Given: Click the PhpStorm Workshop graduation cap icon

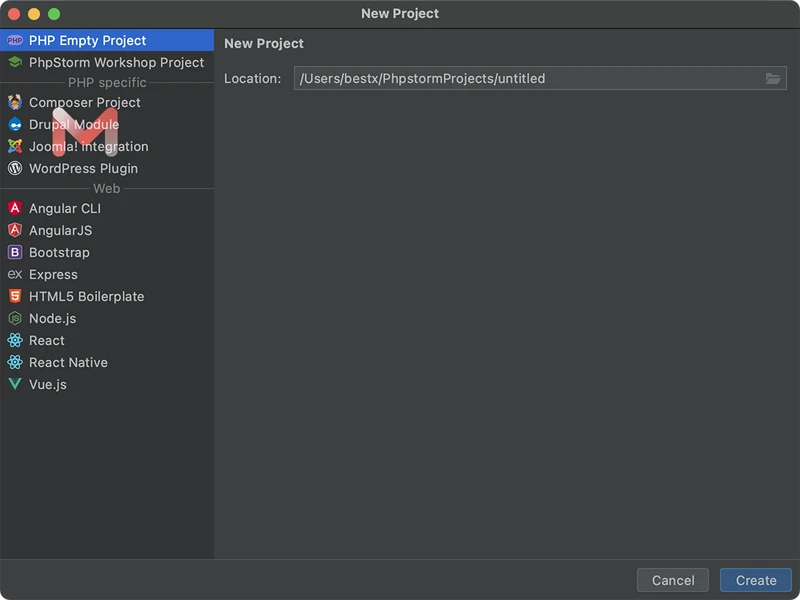Looking at the screenshot, I should pos(15,62).
